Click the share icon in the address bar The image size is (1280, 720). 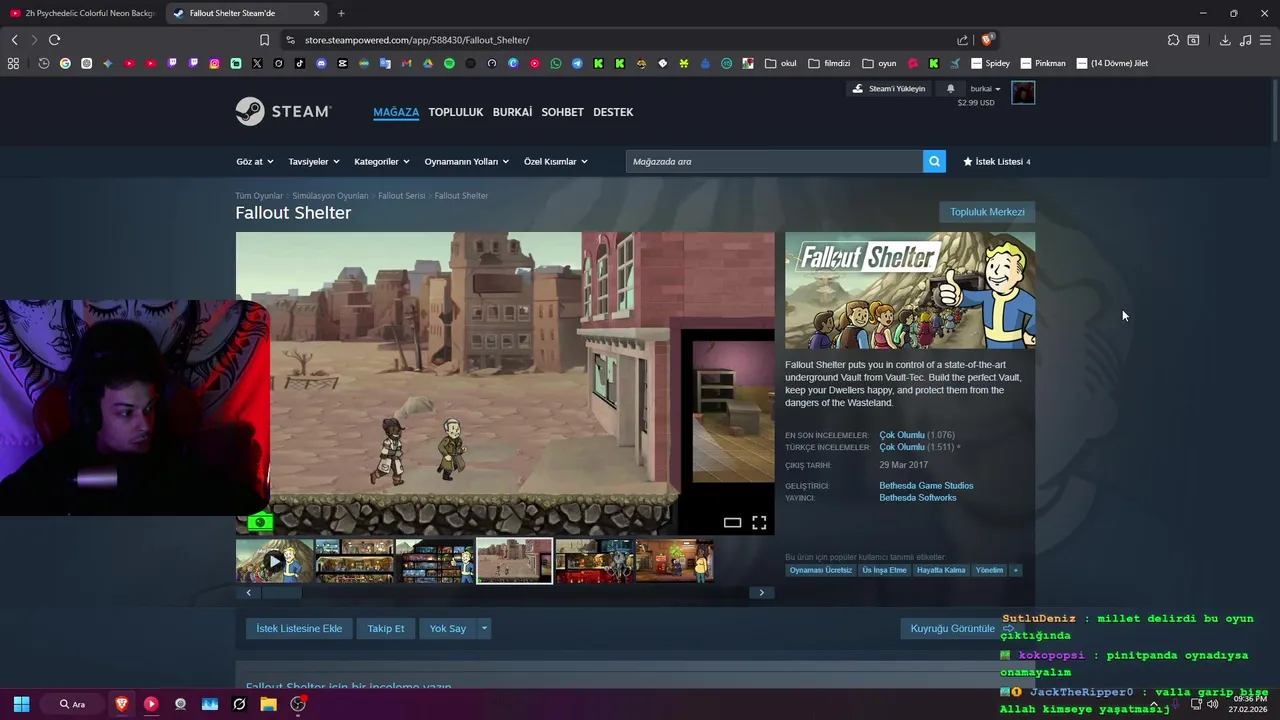coord(962,40)
